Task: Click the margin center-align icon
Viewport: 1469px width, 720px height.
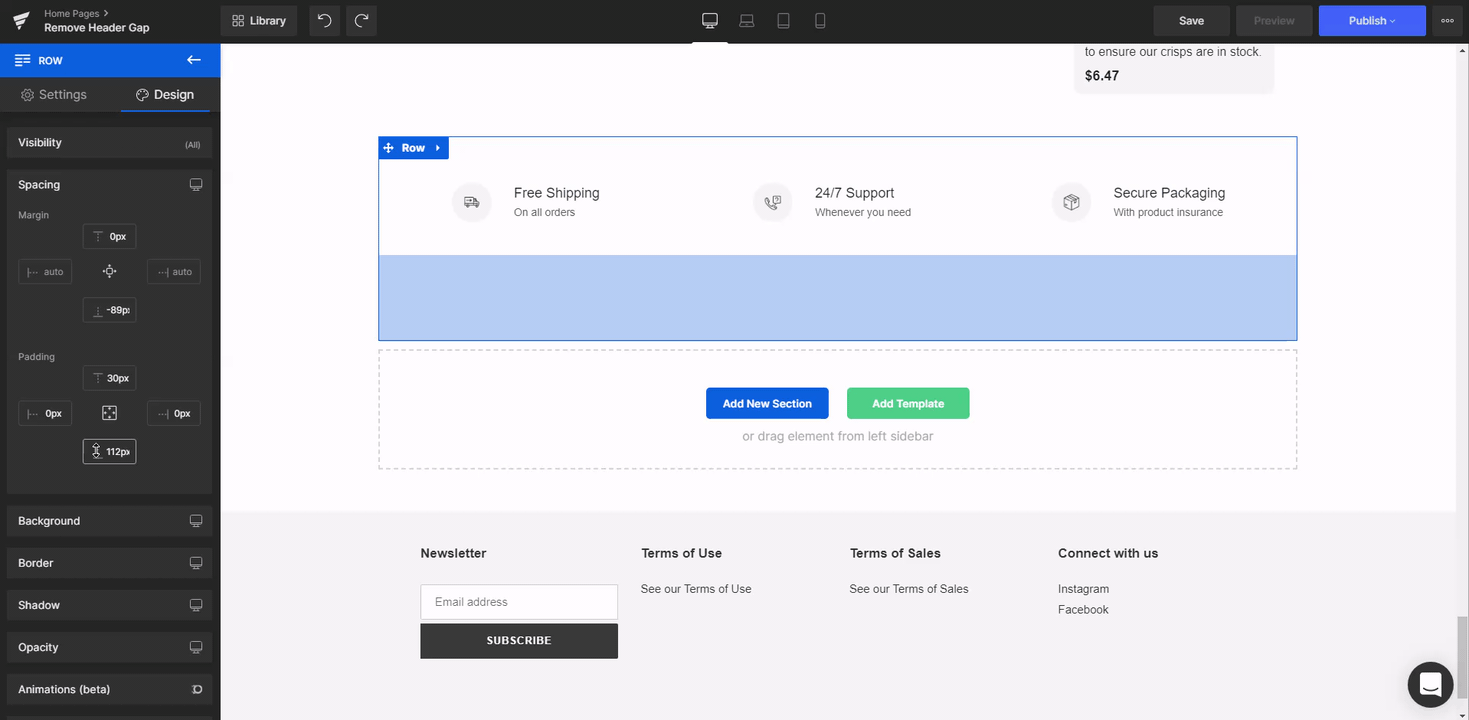Action: point(110,272)
